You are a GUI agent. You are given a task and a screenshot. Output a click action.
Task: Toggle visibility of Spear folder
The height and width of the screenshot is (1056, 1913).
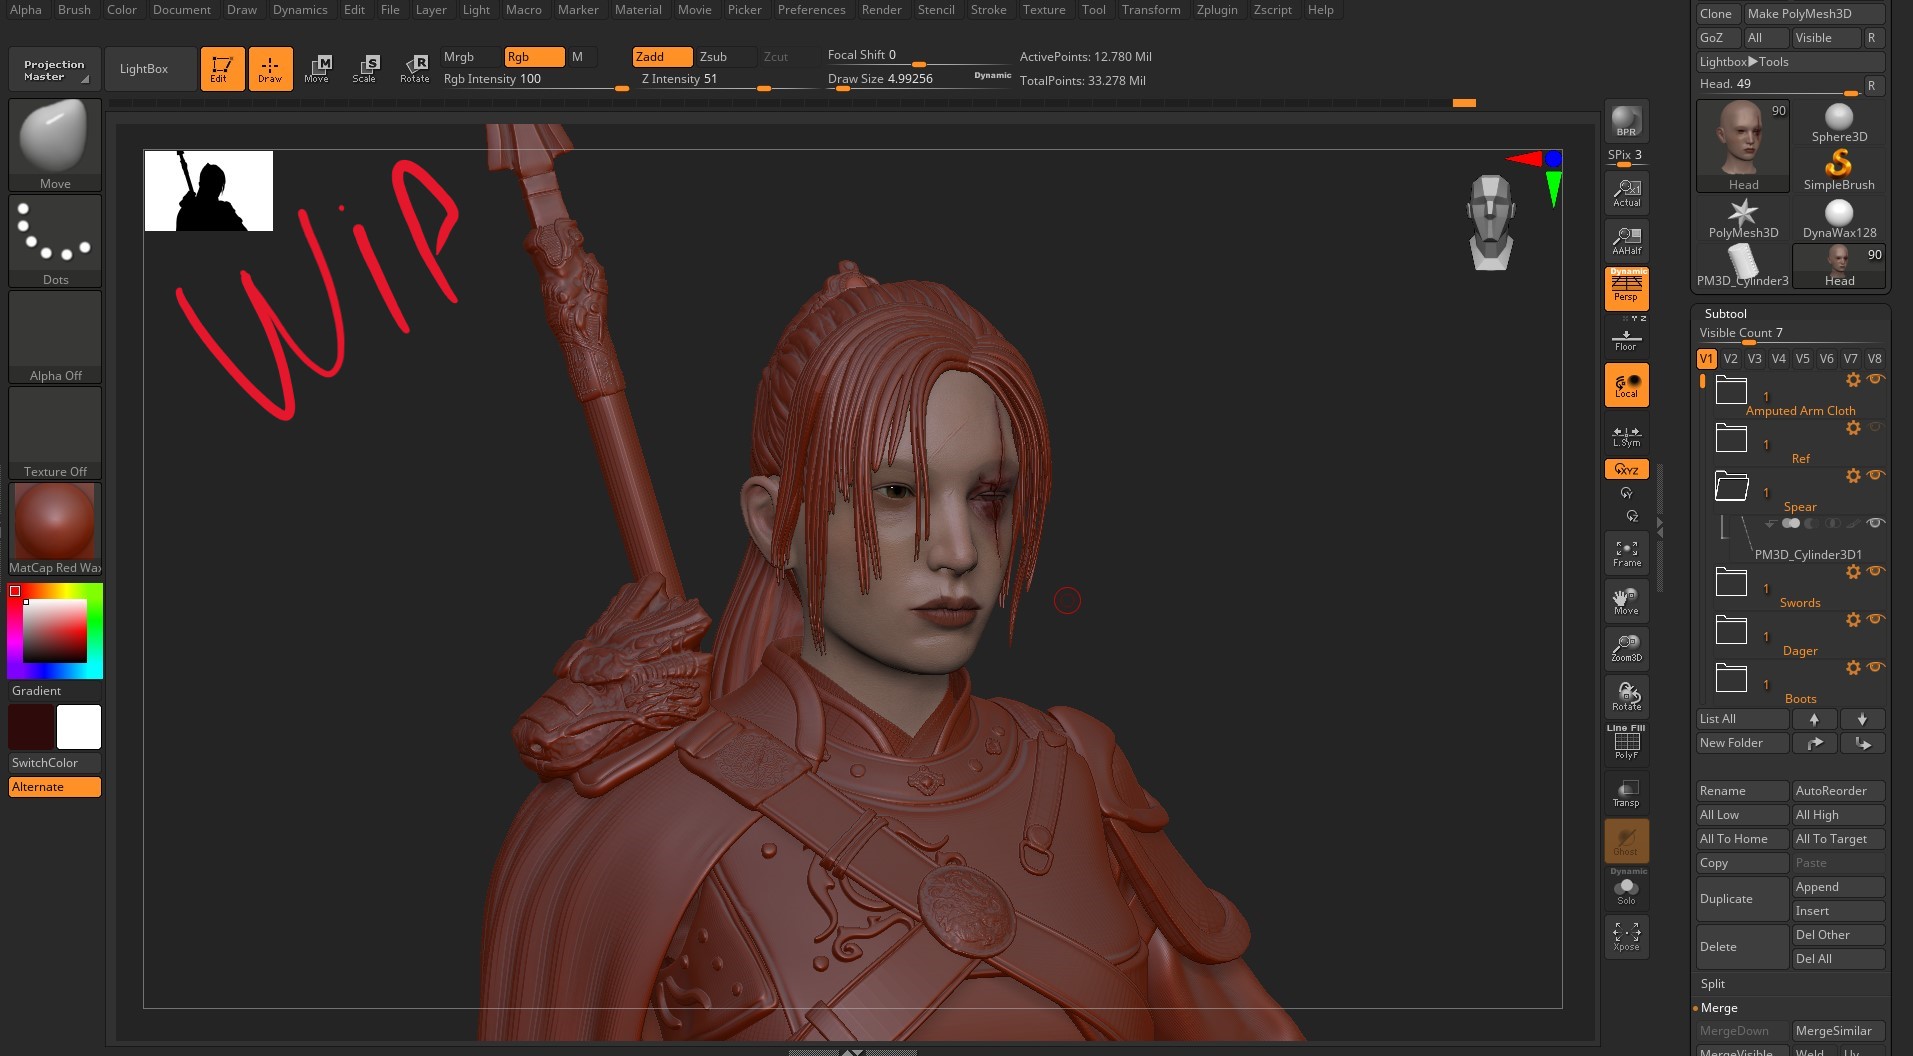[x=1876, y=475]
